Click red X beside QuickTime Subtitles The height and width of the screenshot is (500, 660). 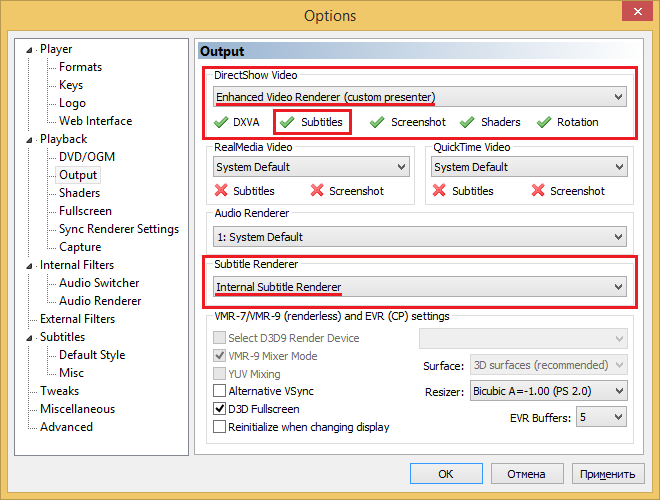439,191
